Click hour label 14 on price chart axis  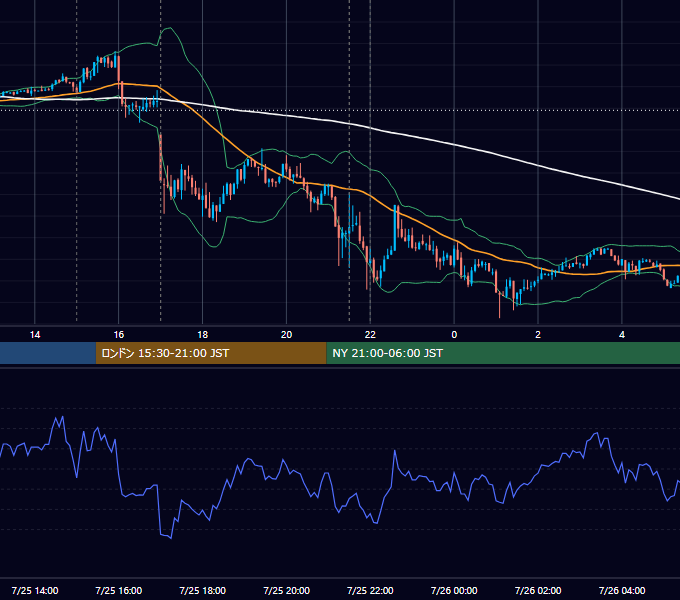click(35, 335)
